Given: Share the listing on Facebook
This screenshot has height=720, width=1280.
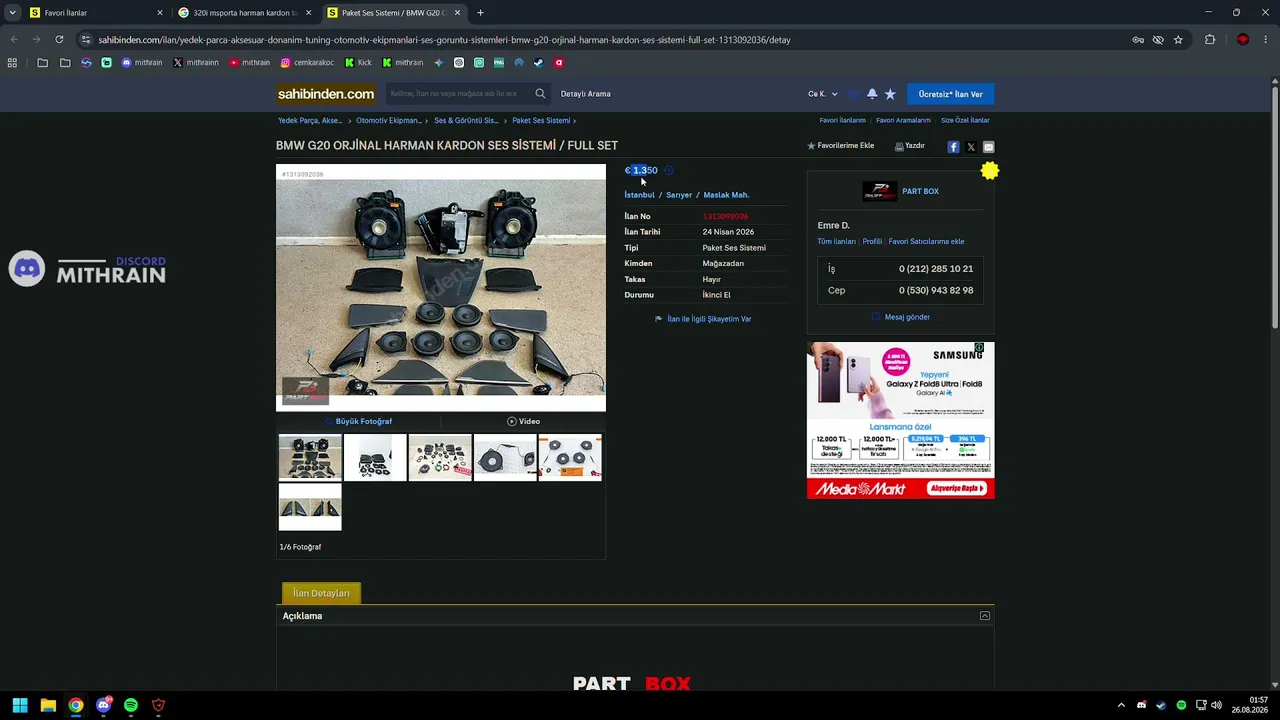Looking at the screenshot, I should click(x=953, y=147).
